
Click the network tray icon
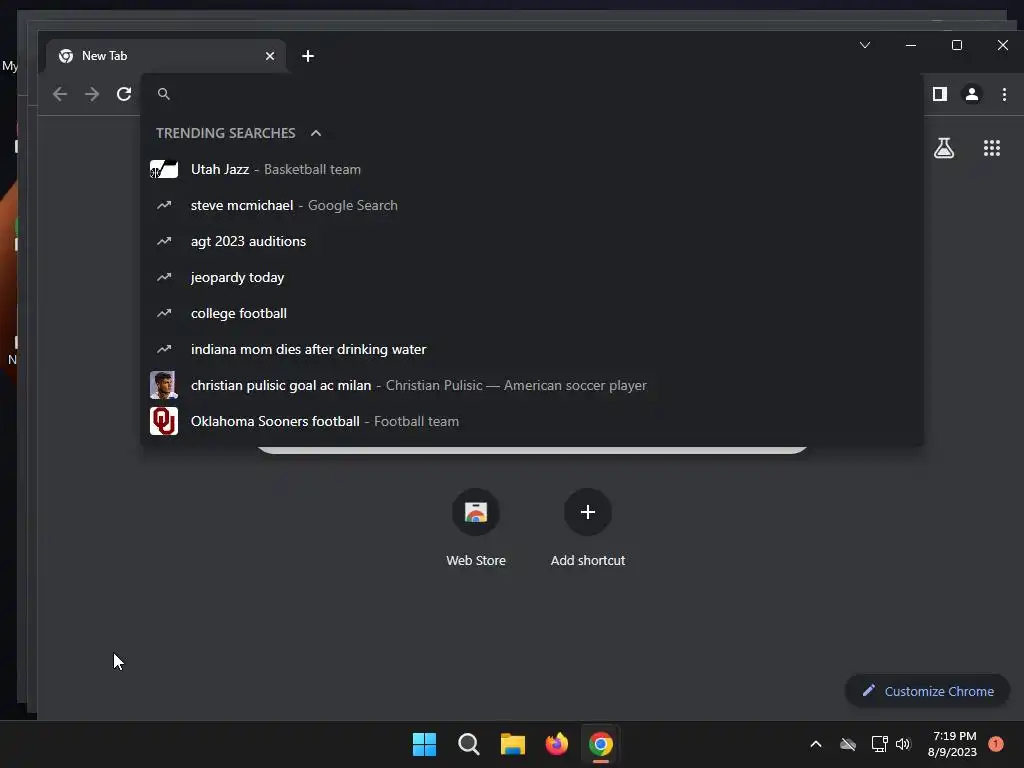(879, 744)
